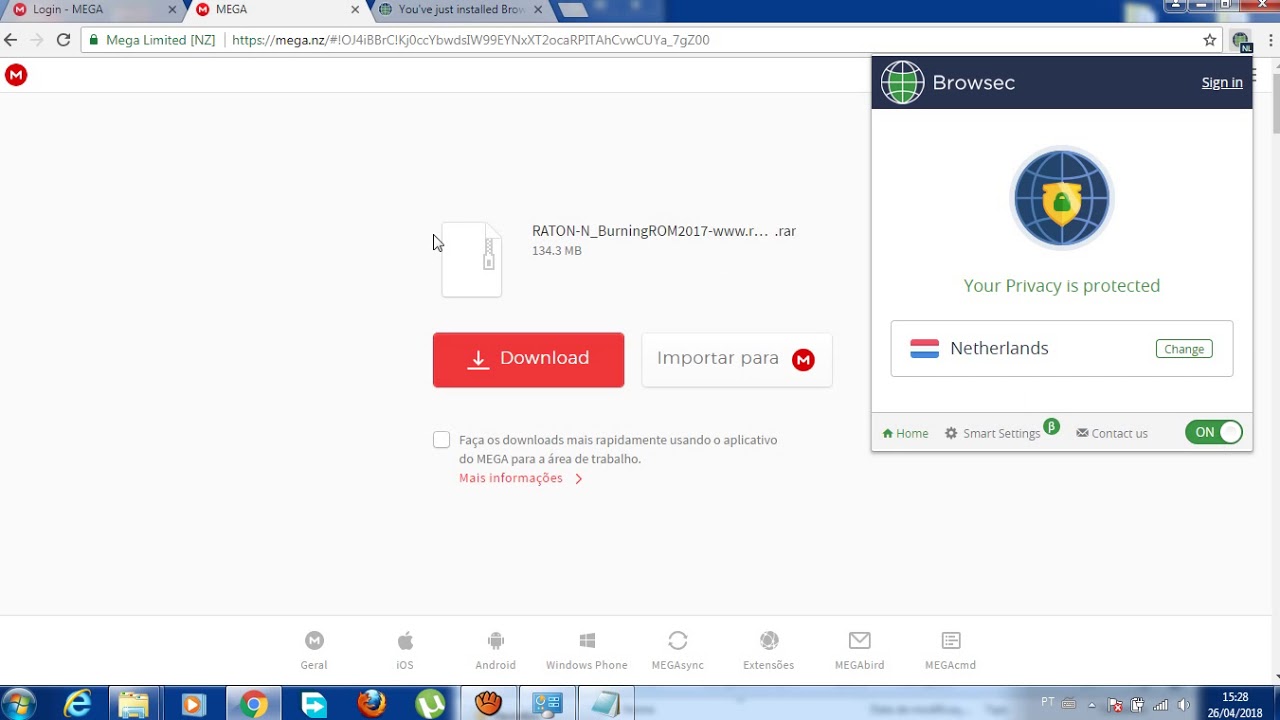Open Windows Media Player from the taskbar
This screenshot has height=720, width=1280.
192,704
